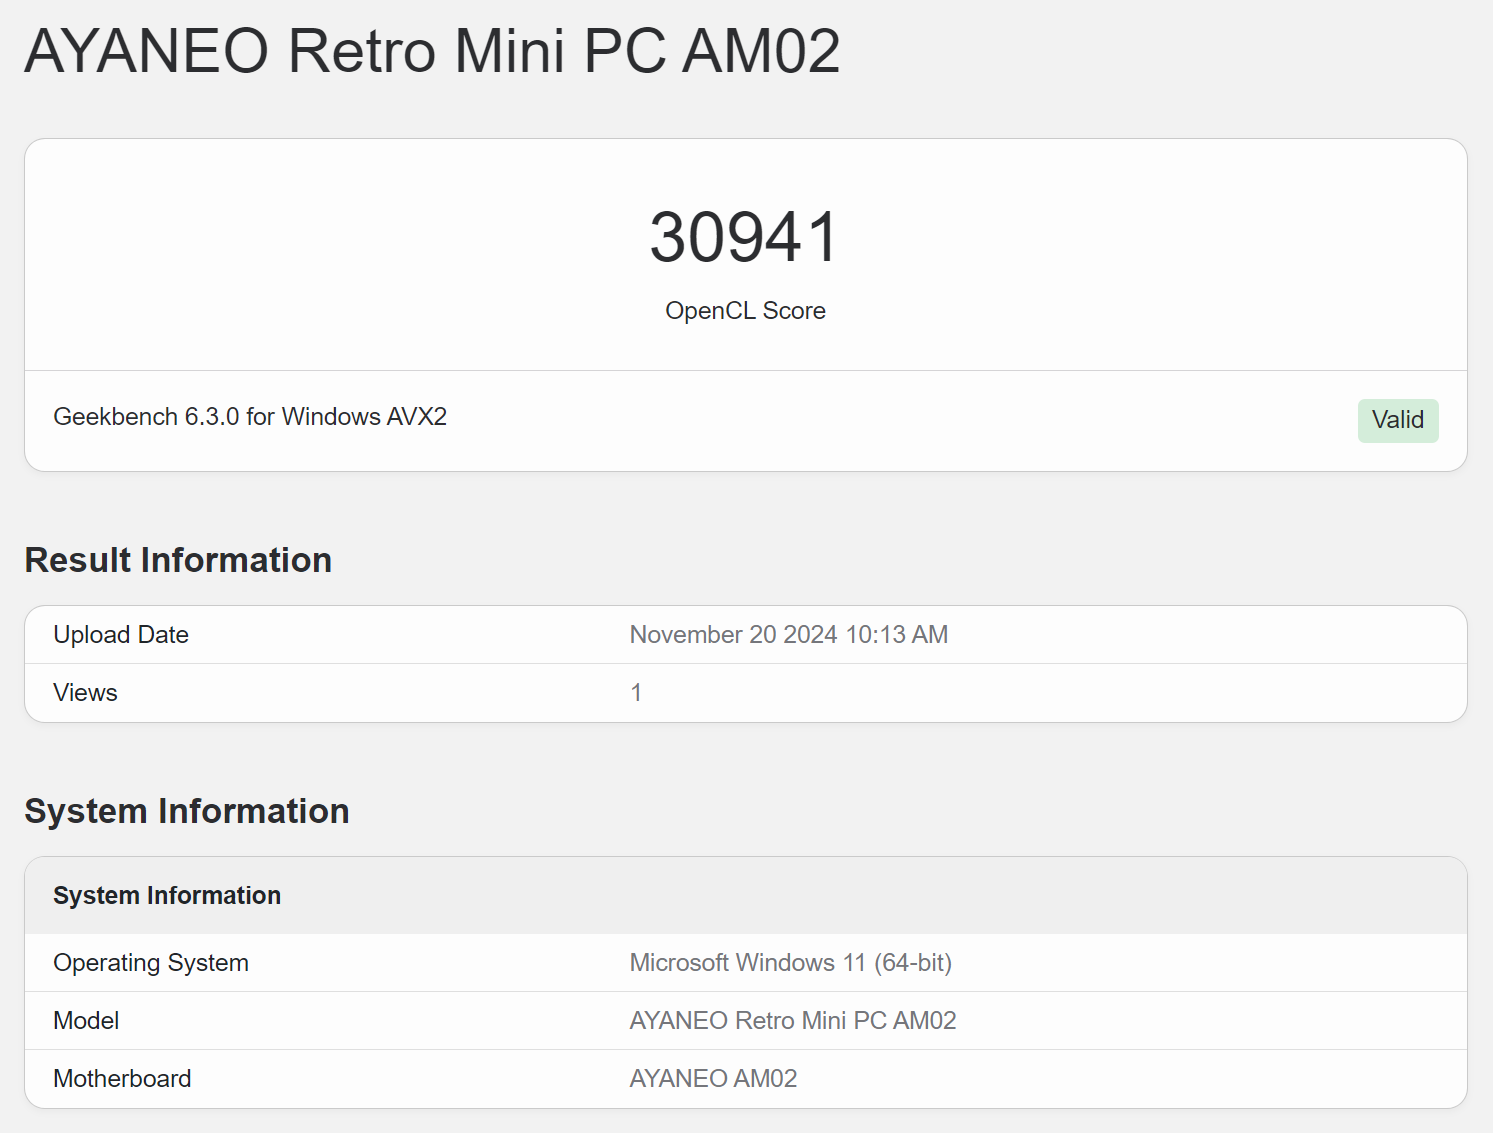The width and height of the screenshot is (1493, 1133).
Task: Click the Geekbench 6.3.0 version text
Action: click(148, 417)
